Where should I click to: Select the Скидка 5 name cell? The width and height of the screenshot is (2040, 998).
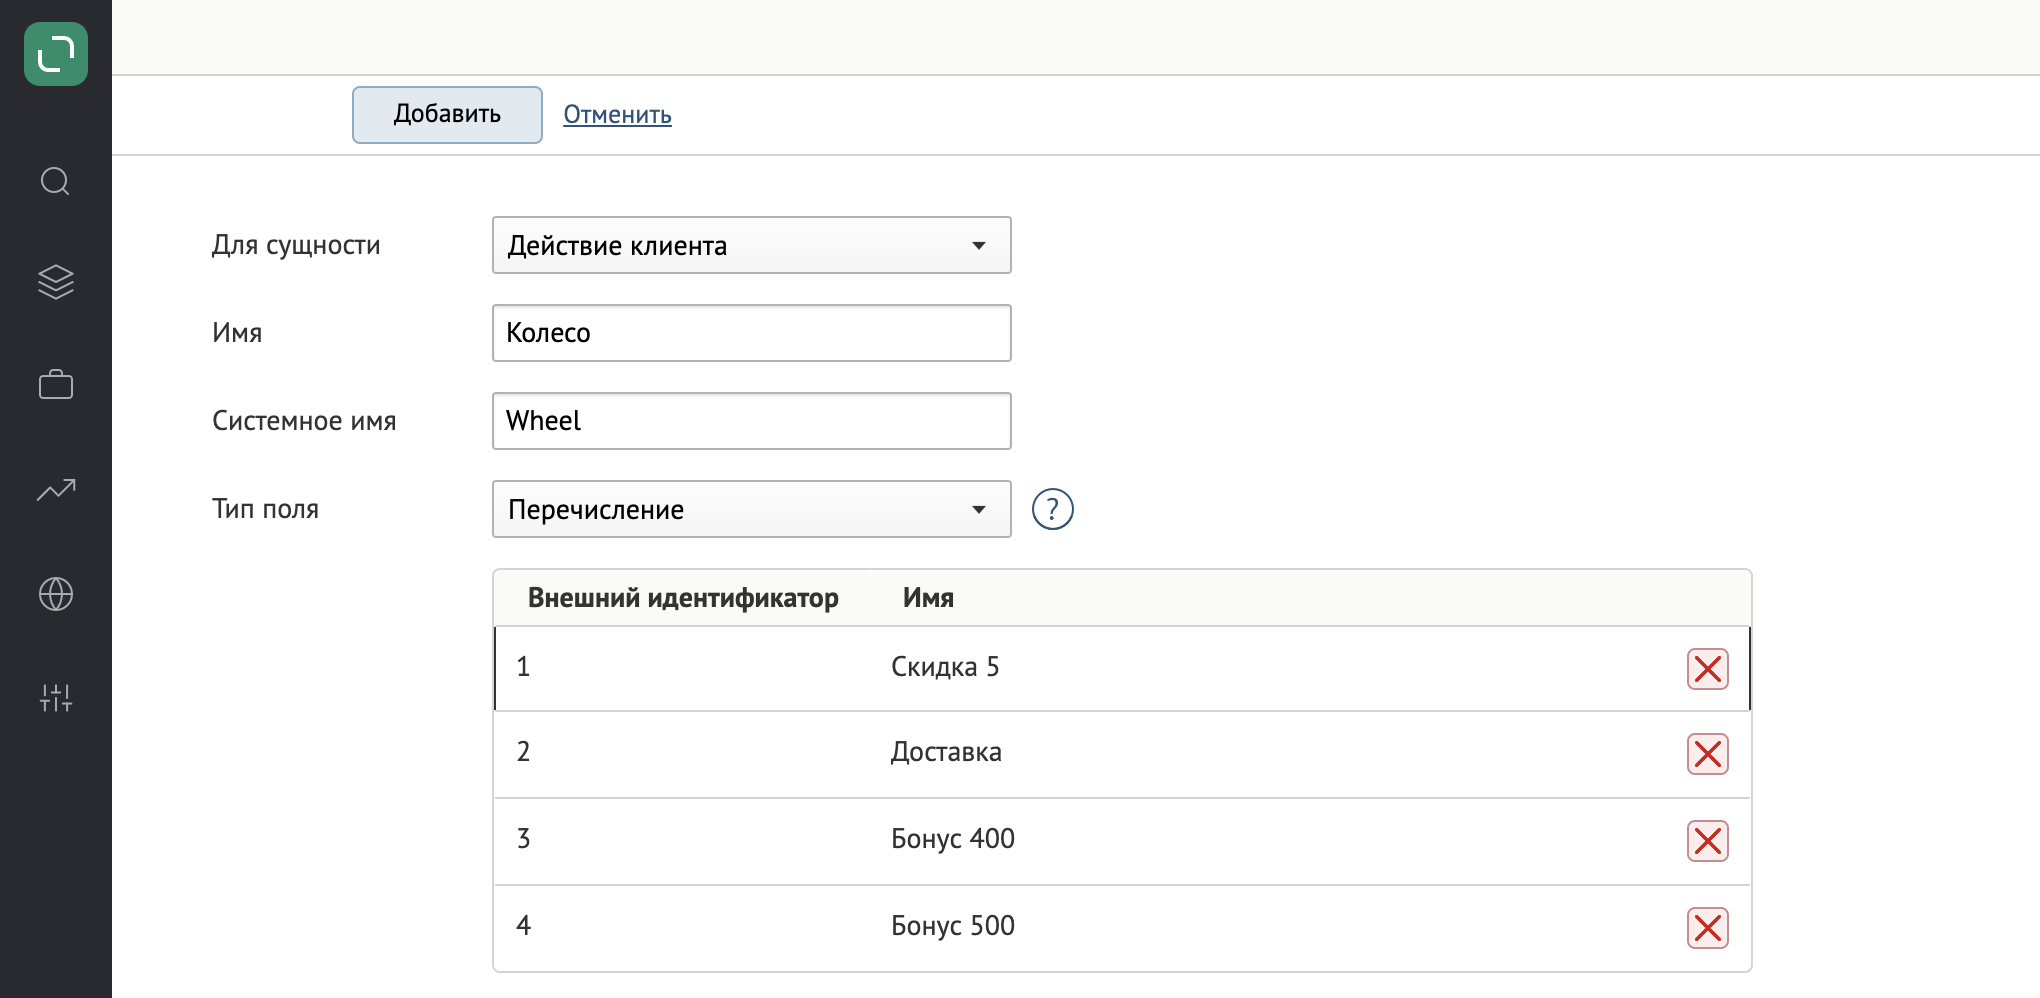tap(945, 667)
